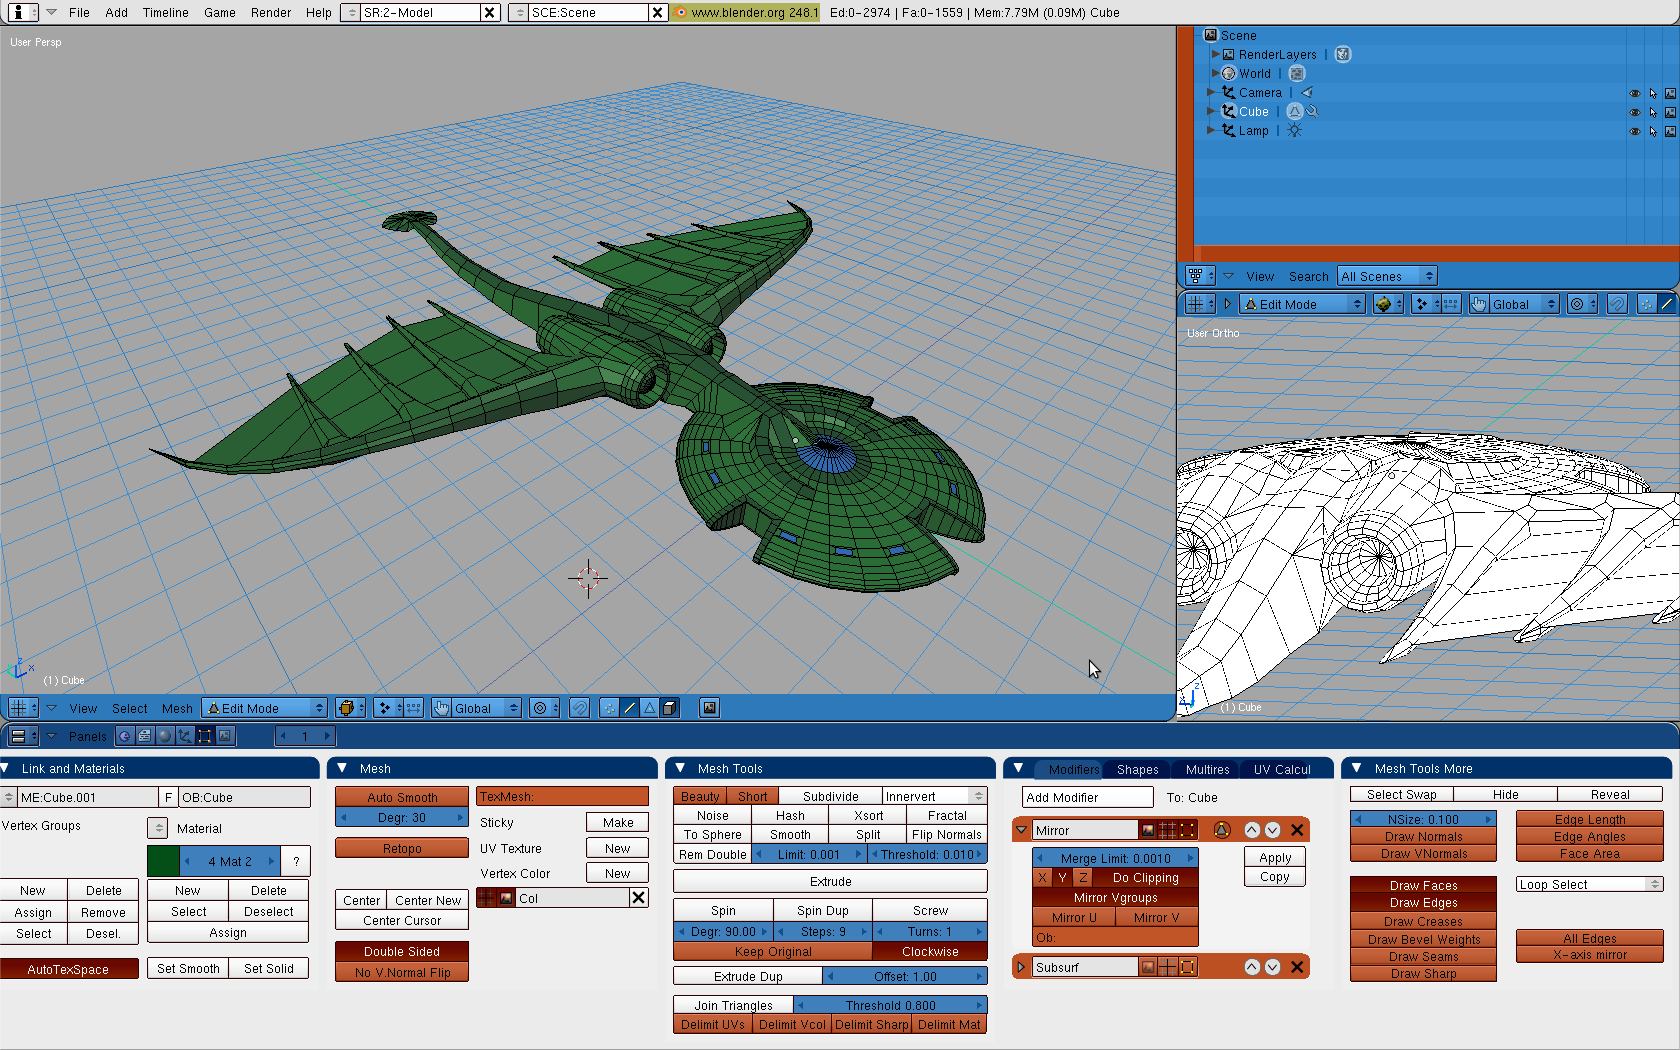1680x1050 pixels.
Task: Toggle the Double Sided mesh option
Action: (x=402, y=952)
